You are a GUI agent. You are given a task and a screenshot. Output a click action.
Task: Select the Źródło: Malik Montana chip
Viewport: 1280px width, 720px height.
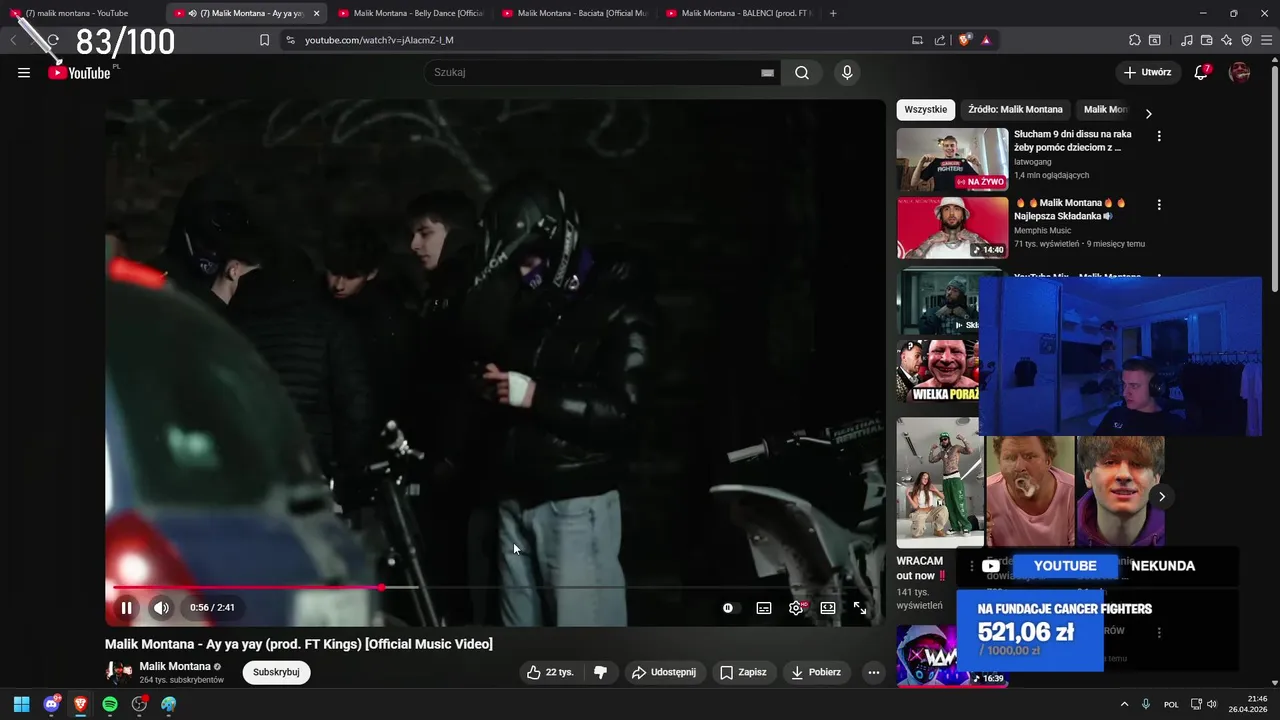click(1015, 110)
